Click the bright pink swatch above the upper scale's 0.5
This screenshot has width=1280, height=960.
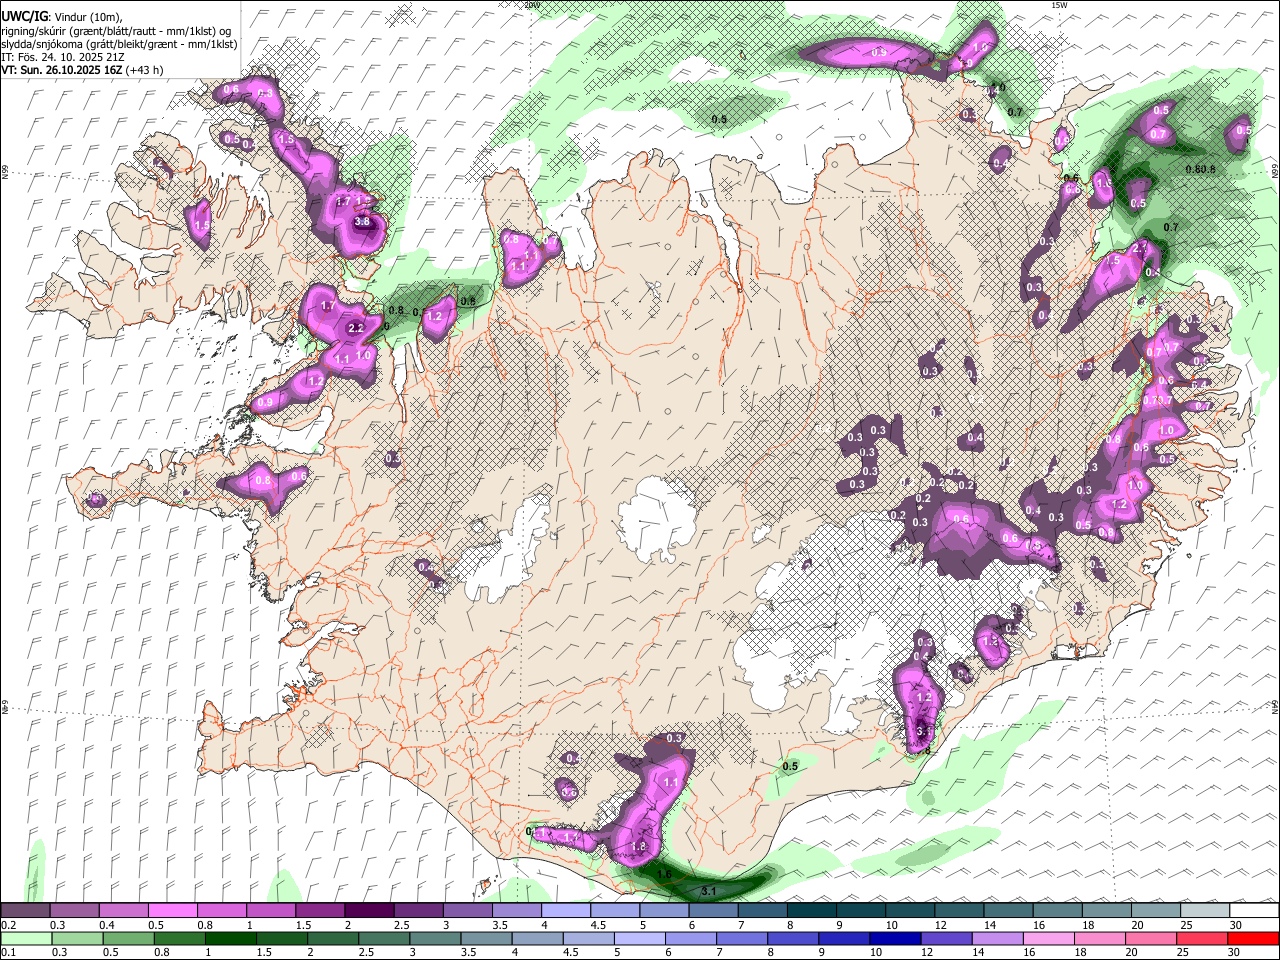pos(172,911)
